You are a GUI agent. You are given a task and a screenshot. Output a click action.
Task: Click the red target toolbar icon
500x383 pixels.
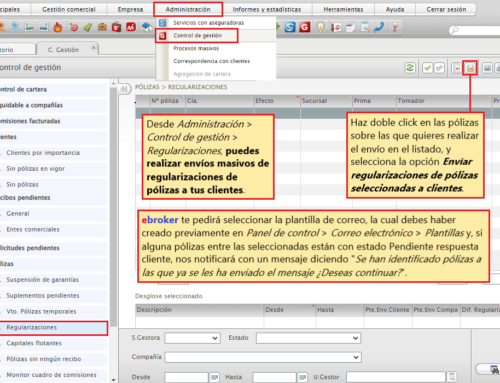point(74,27)
